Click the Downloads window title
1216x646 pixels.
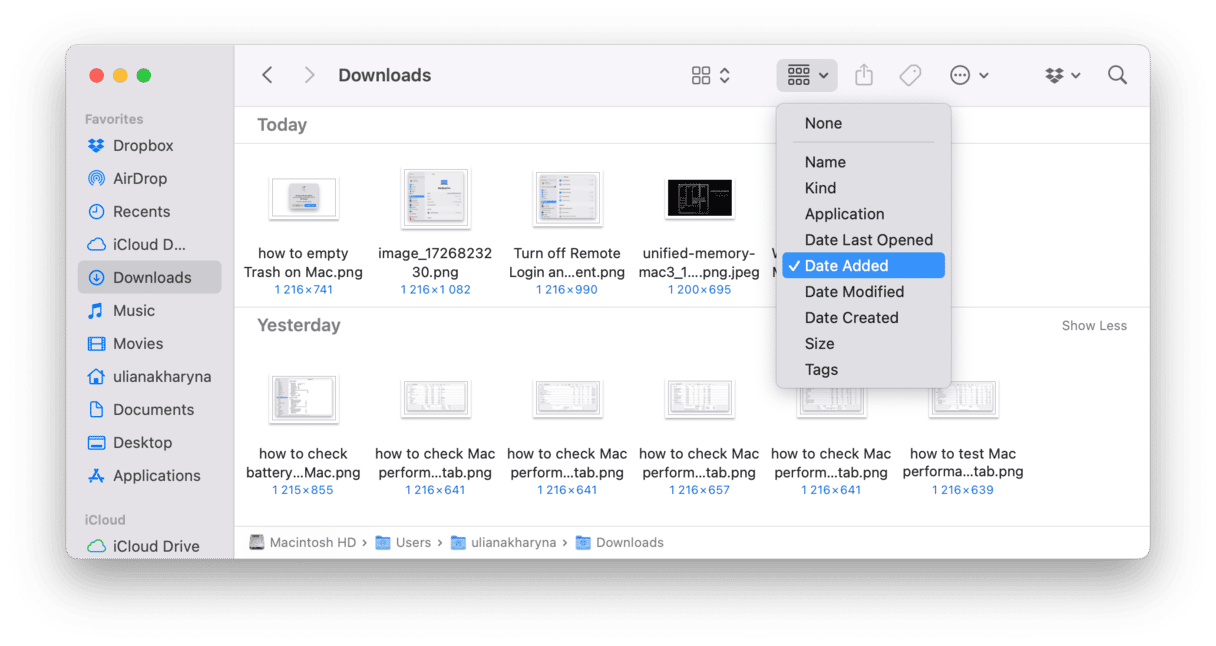coord(385,75)
